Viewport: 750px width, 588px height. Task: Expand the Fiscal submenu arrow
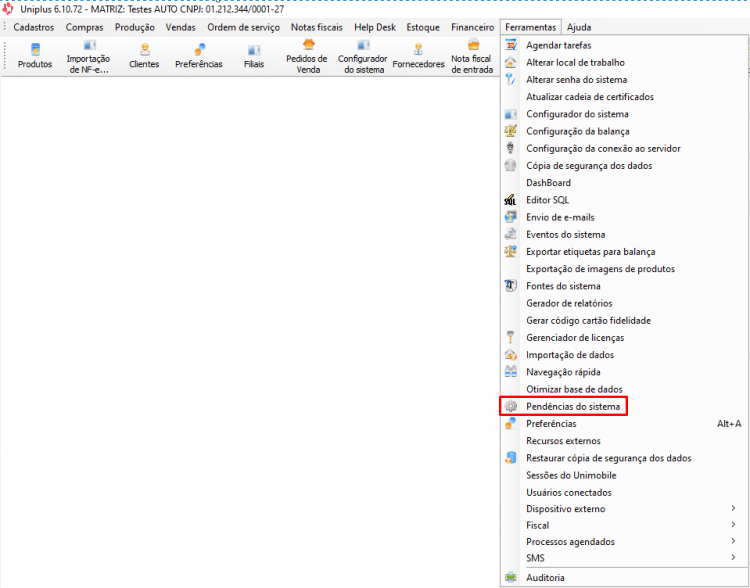click(733, 525)
